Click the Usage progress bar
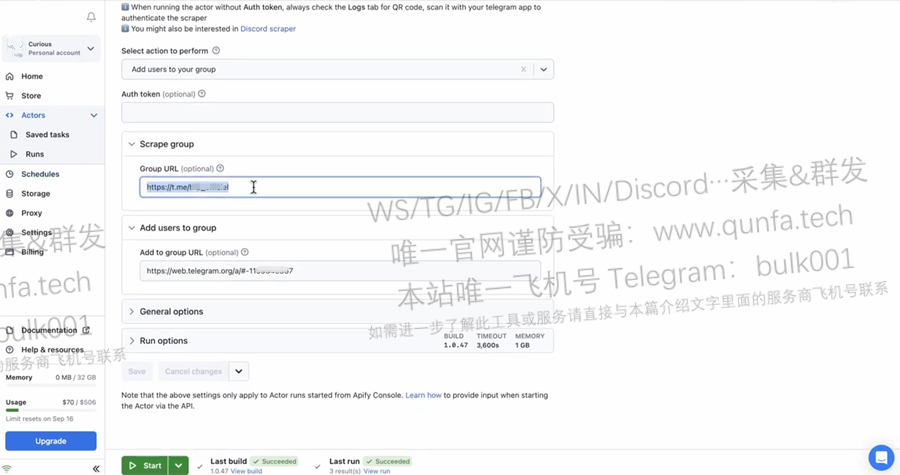 coord(51,410)
